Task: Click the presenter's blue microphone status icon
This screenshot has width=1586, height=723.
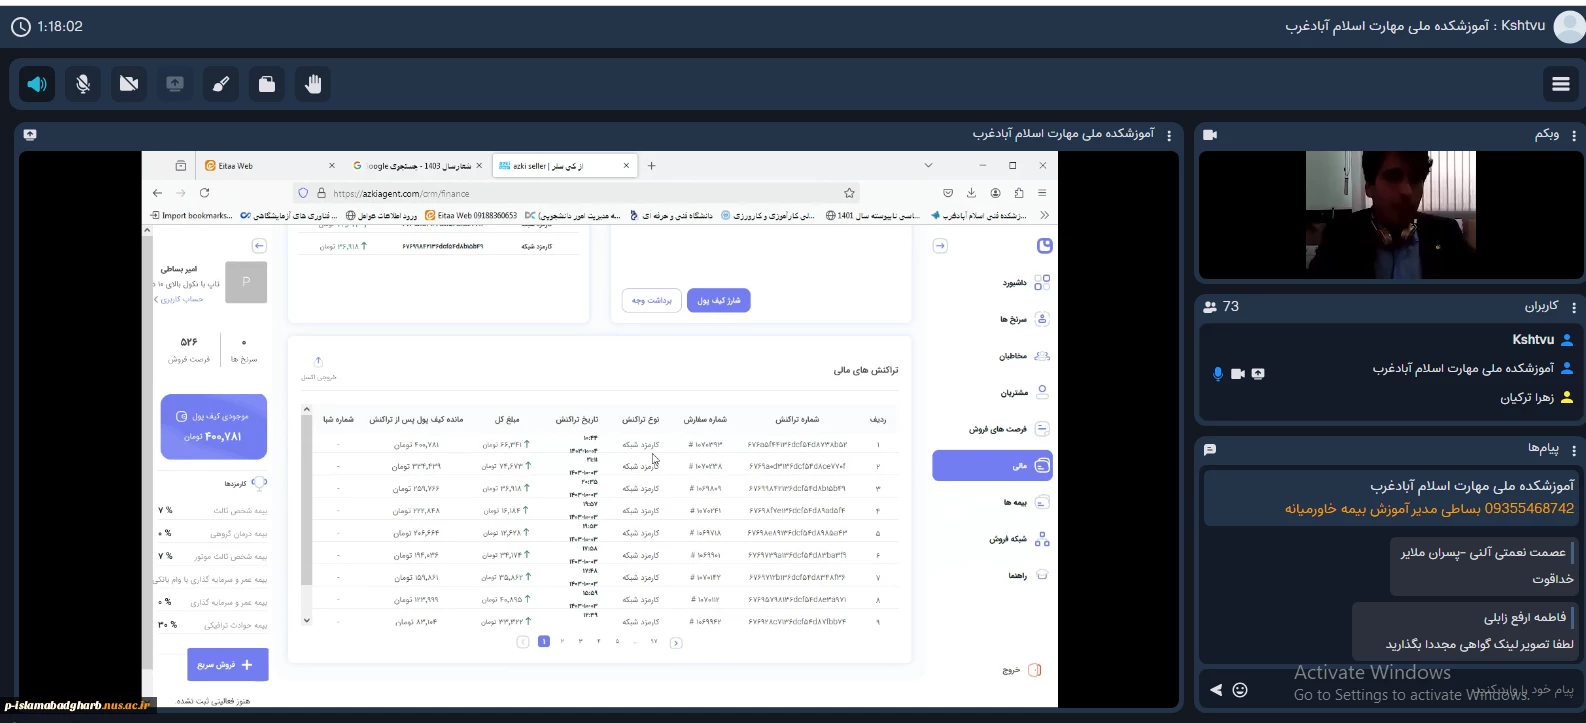Action: tap(1217, 374)
